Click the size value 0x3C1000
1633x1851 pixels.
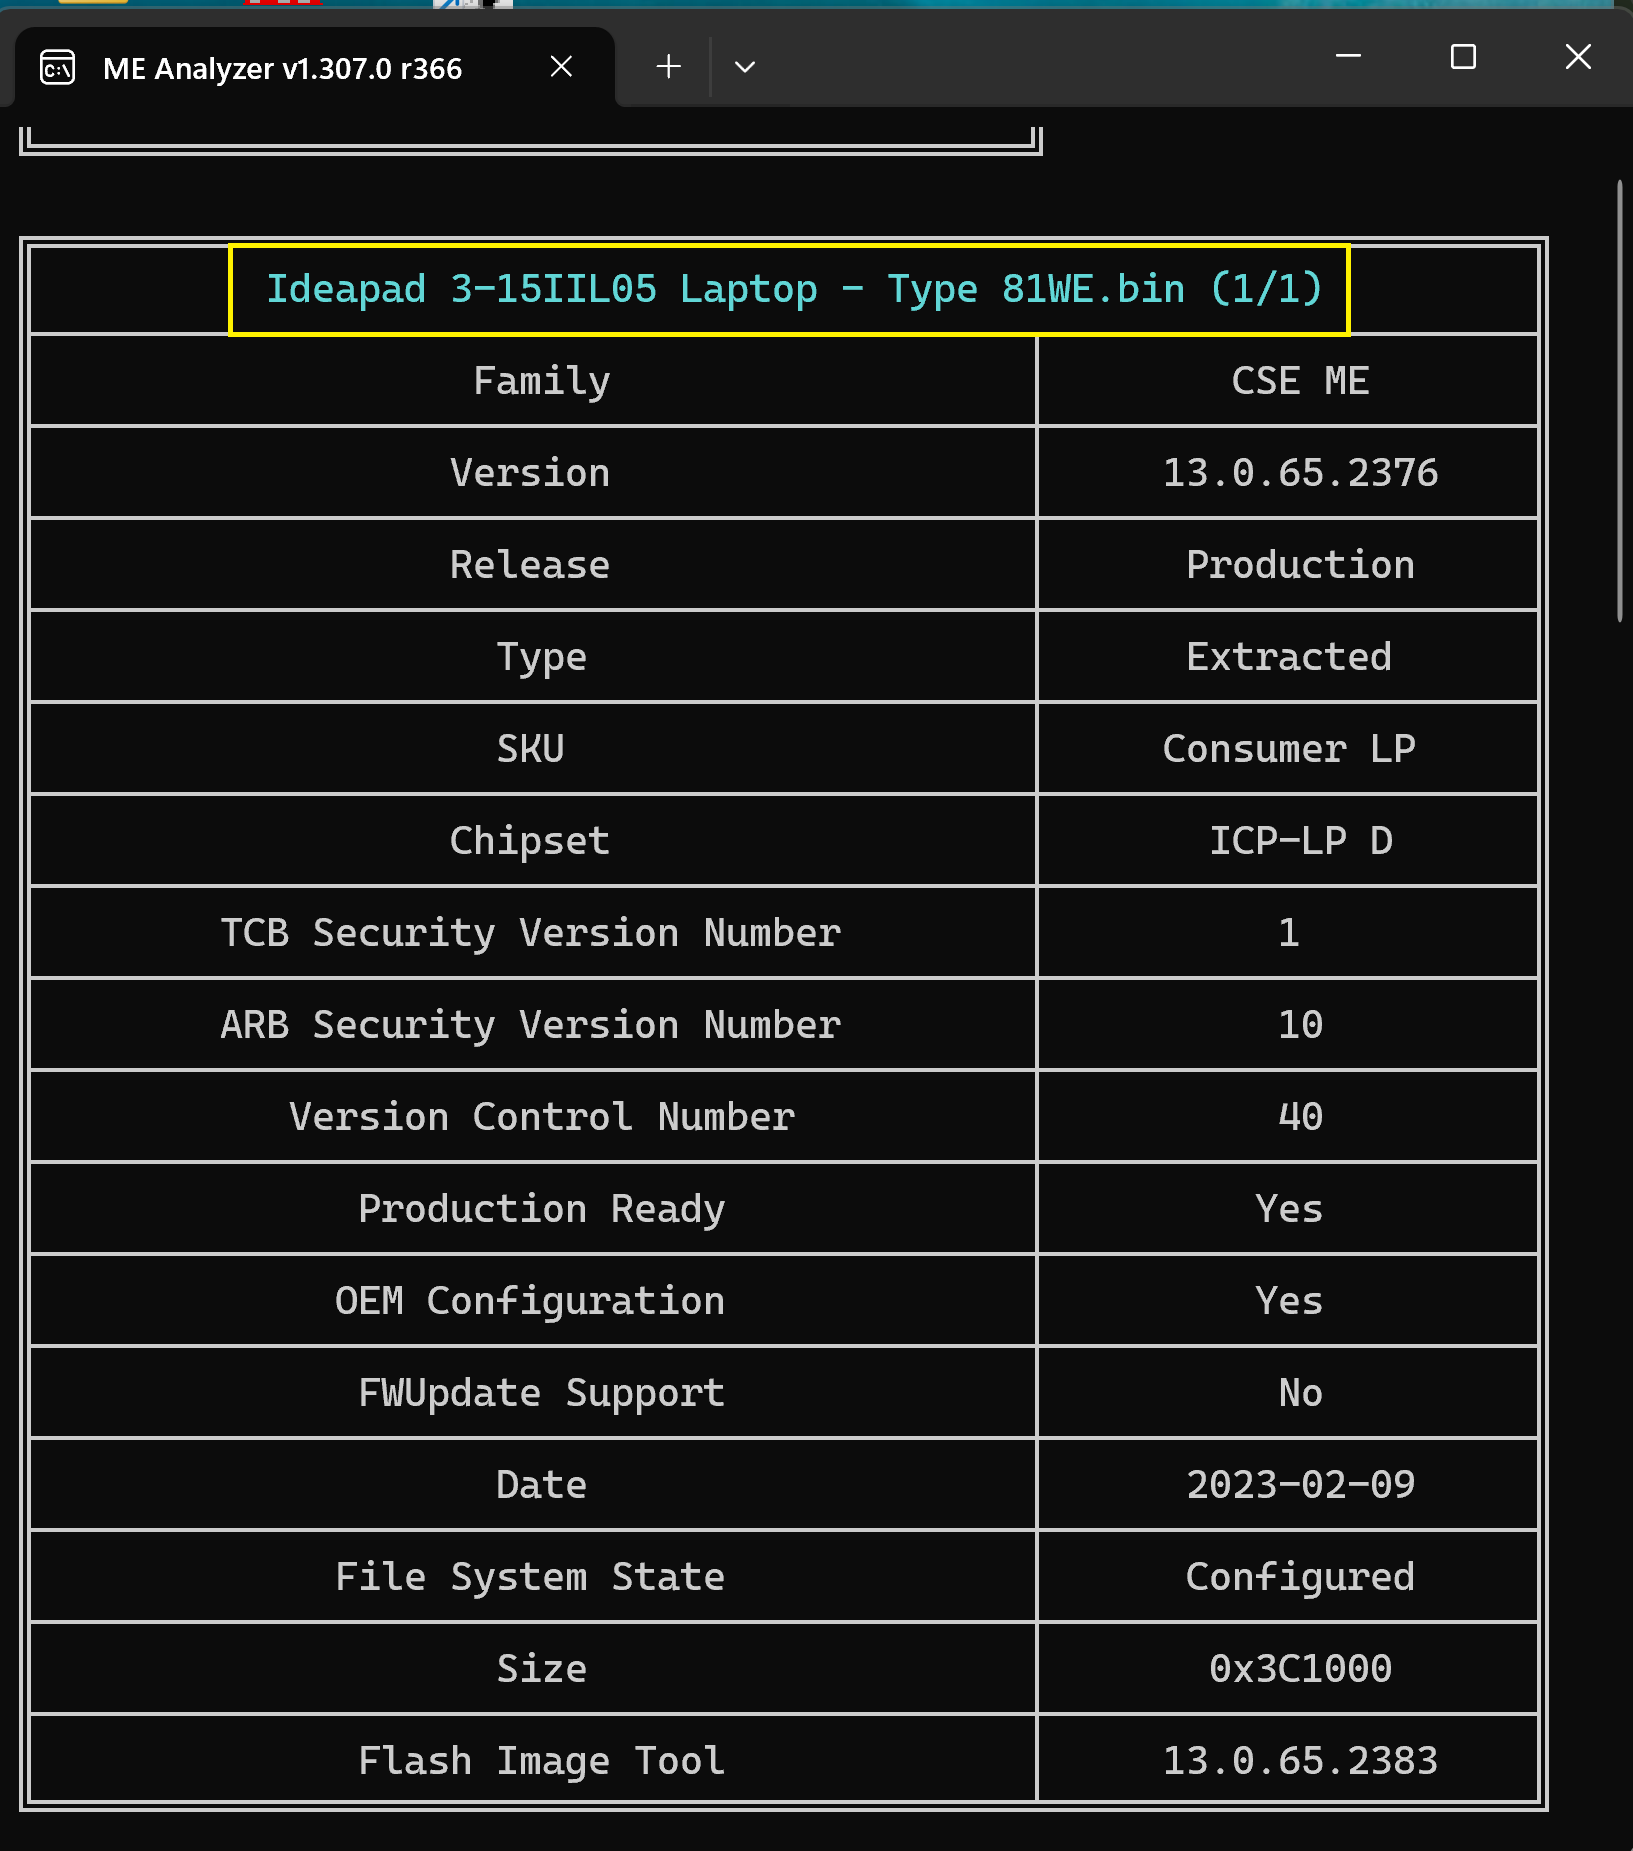click(x=1299, y=1669)
